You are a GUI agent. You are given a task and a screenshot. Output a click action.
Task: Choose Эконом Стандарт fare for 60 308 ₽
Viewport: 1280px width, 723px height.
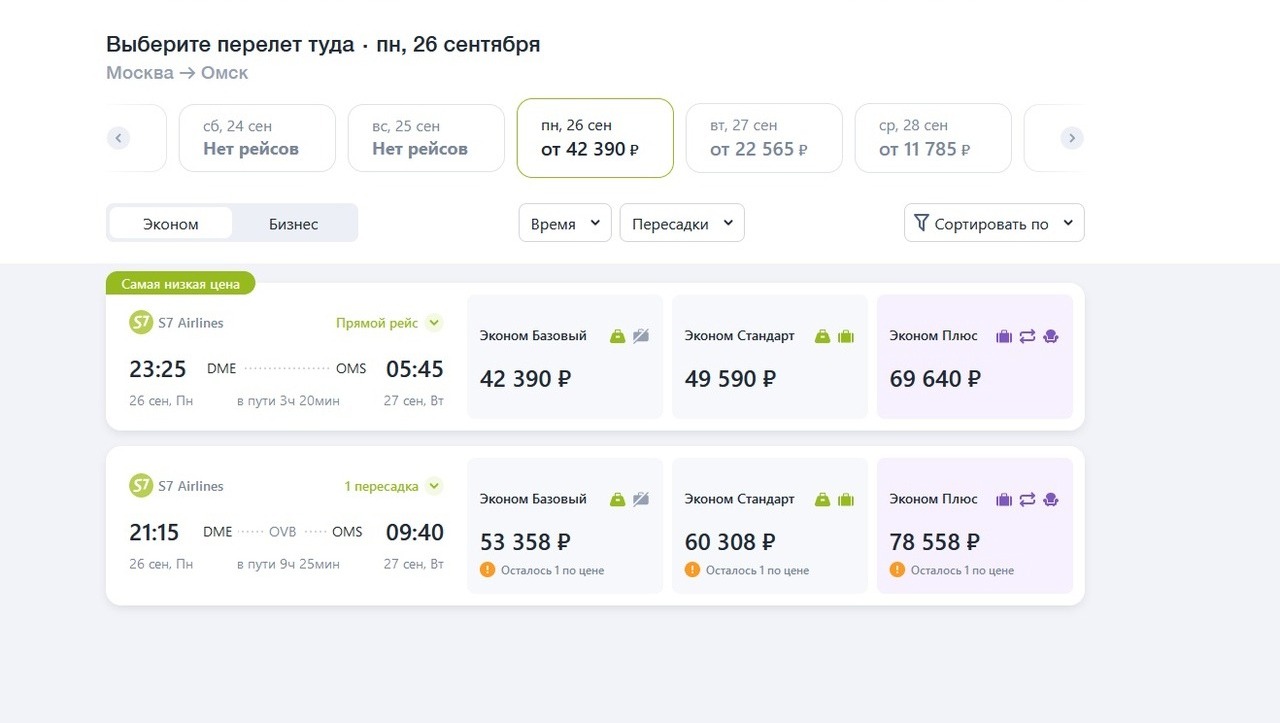[x=770, y=526]
